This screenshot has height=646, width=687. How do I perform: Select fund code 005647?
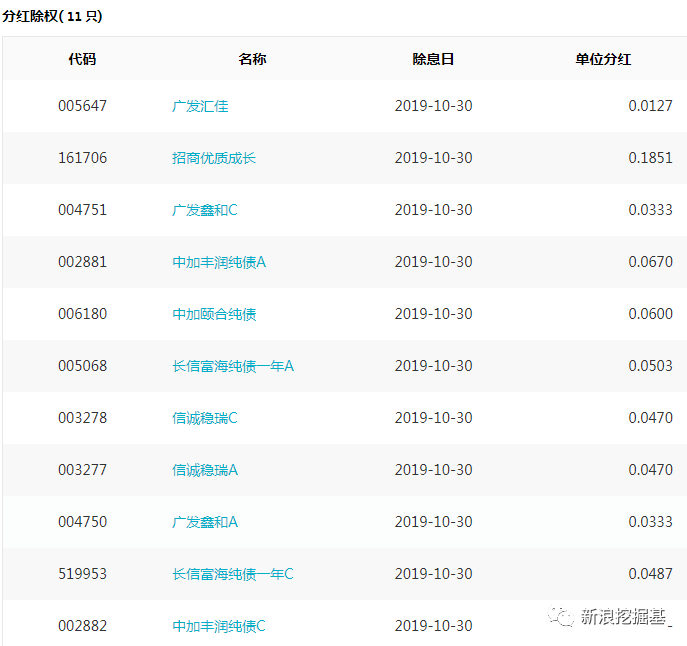[82, 106]
